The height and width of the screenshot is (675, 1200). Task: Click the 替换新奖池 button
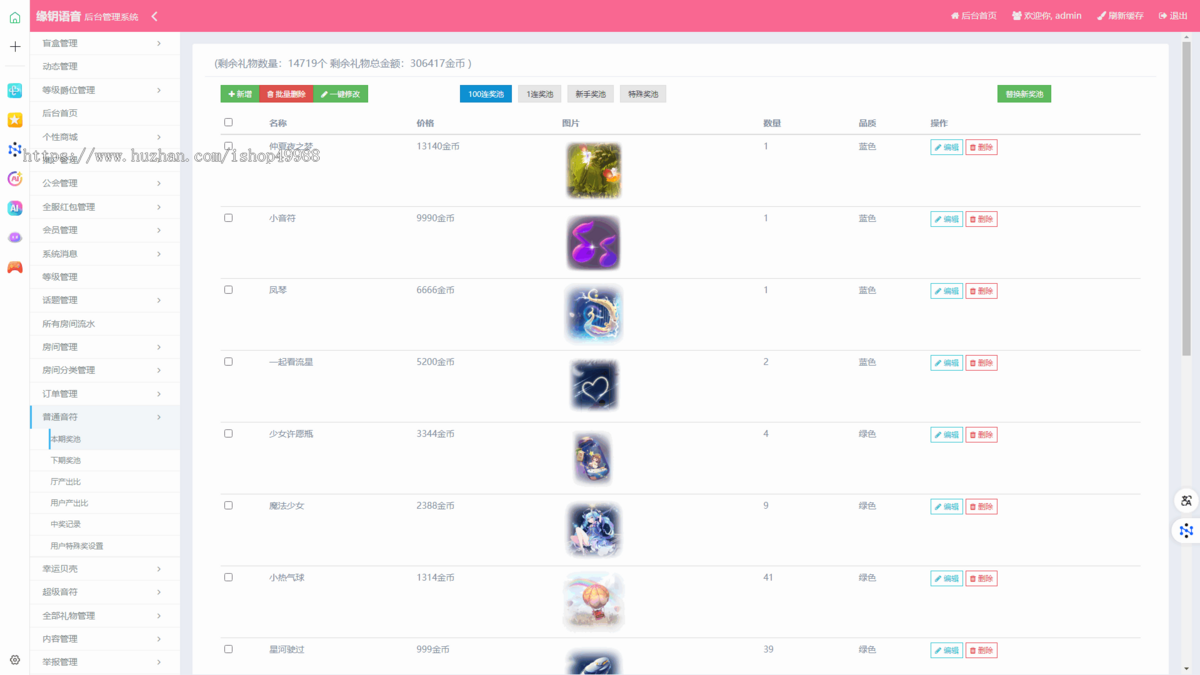point(1024,94)
